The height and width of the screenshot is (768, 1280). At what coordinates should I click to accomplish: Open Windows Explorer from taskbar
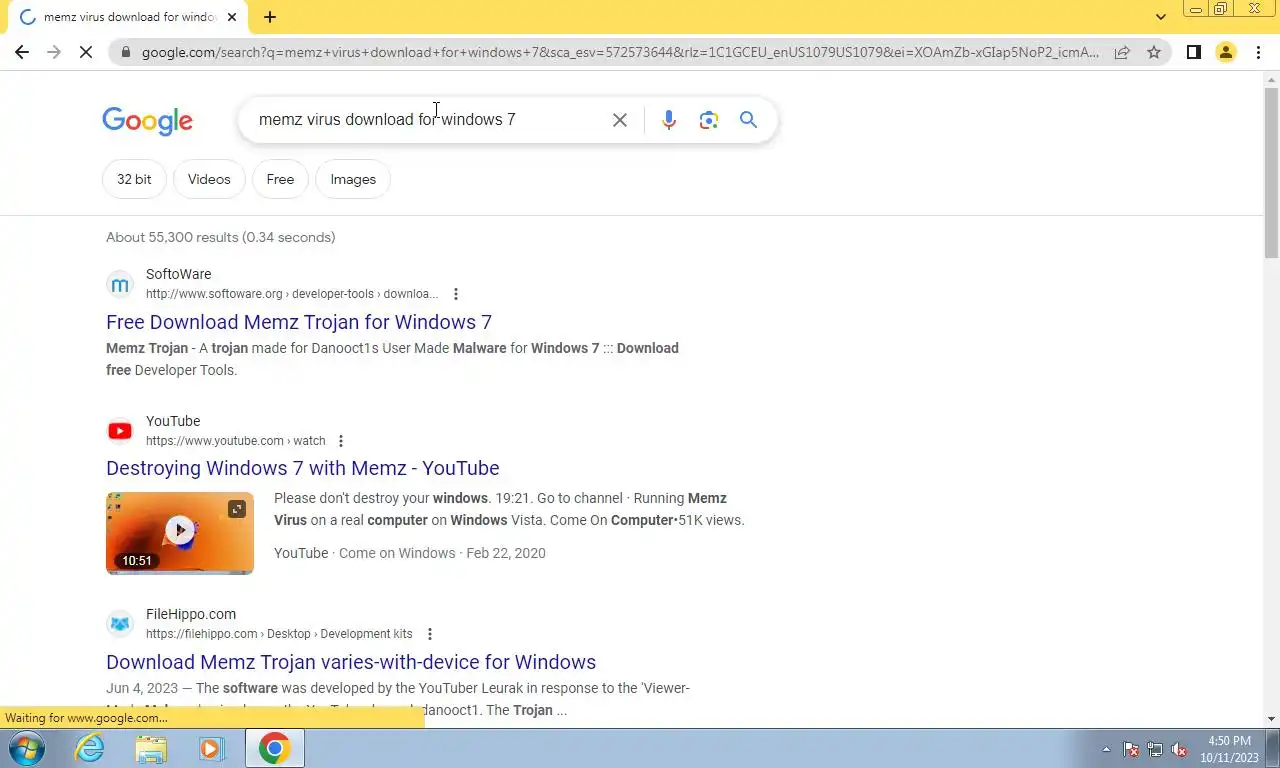[151, 748]
